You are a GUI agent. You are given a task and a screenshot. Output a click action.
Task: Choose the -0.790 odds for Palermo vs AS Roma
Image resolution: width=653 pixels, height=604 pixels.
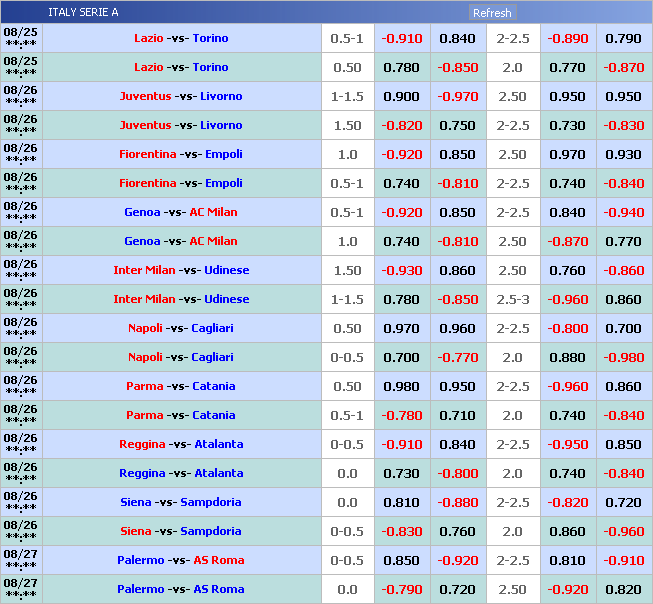(x=401, y=589)
